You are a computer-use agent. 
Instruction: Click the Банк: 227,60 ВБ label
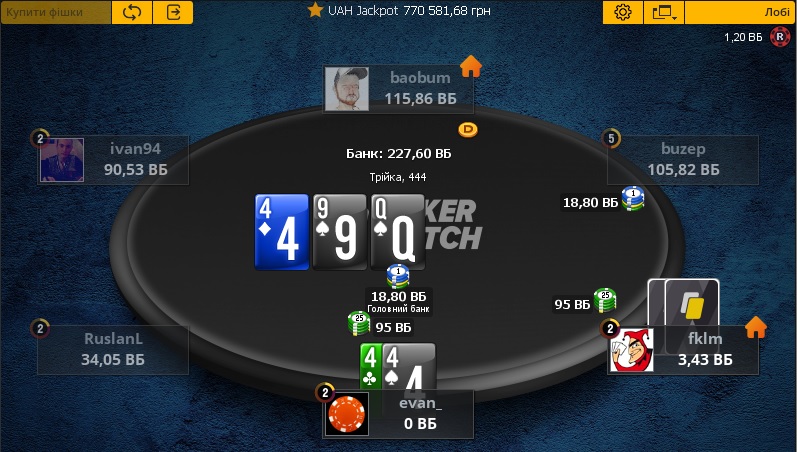[x=398, y=154]
